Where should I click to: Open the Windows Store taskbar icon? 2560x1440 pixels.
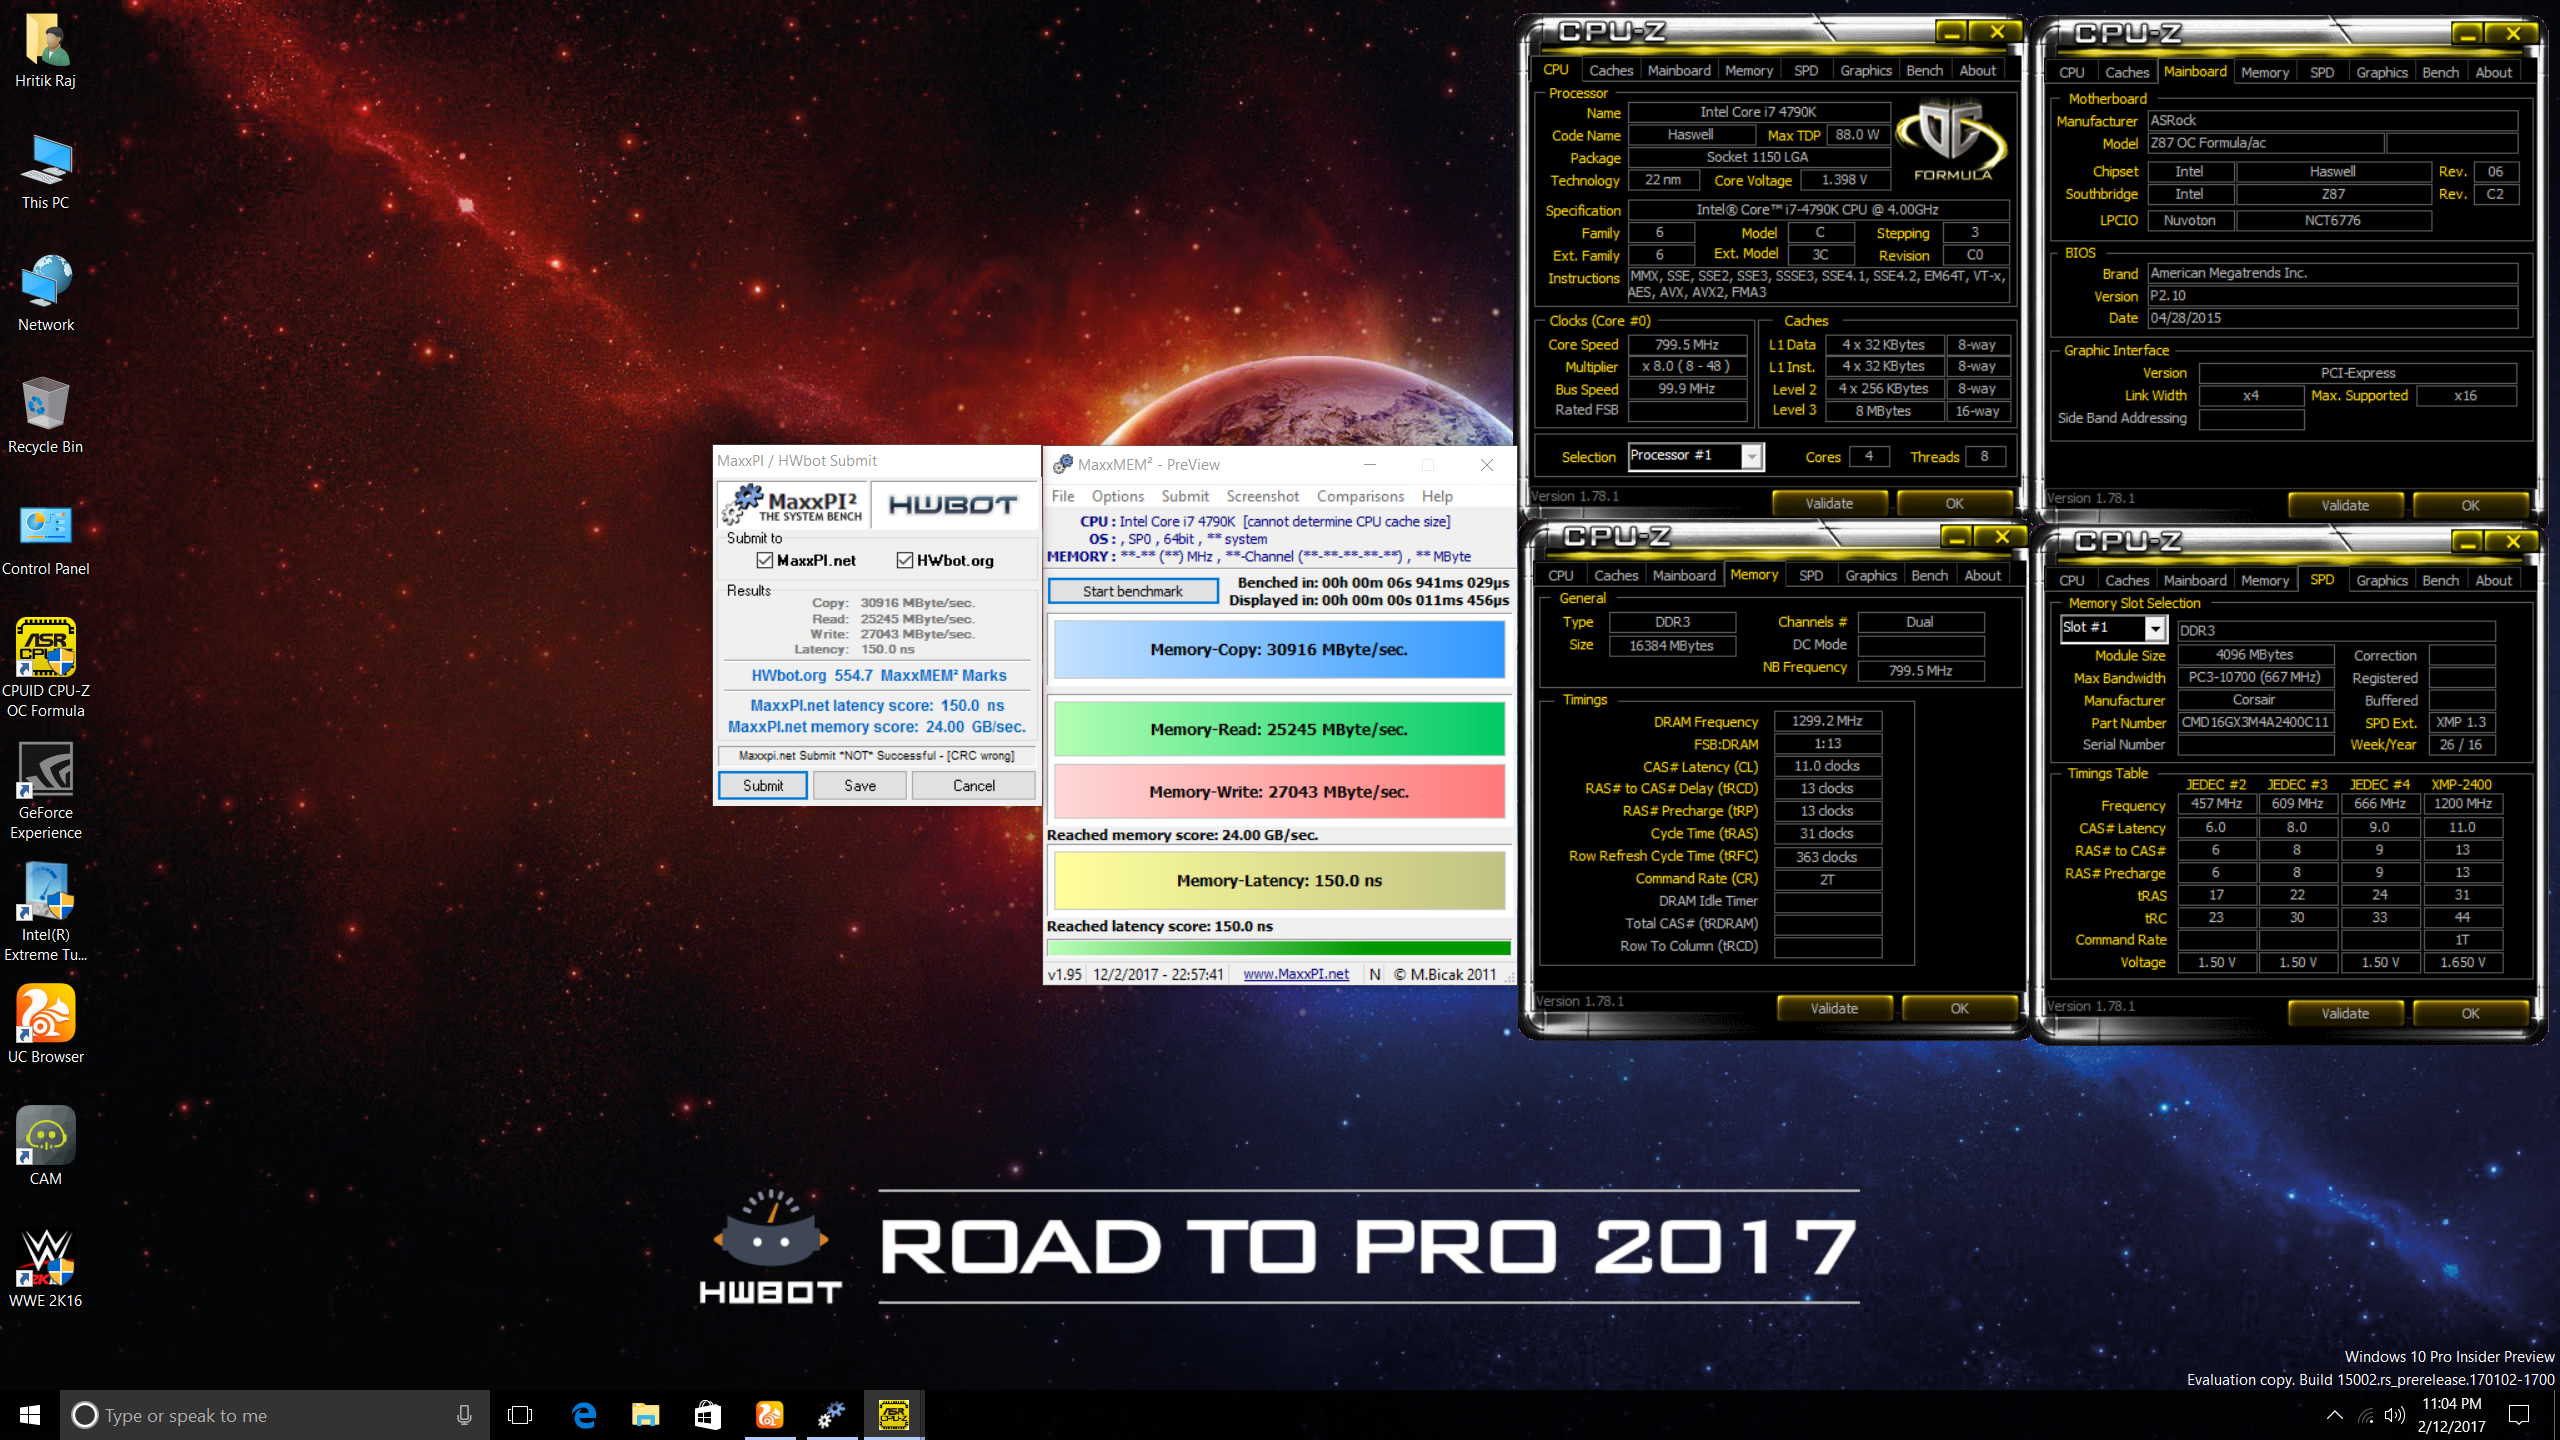707,1415
